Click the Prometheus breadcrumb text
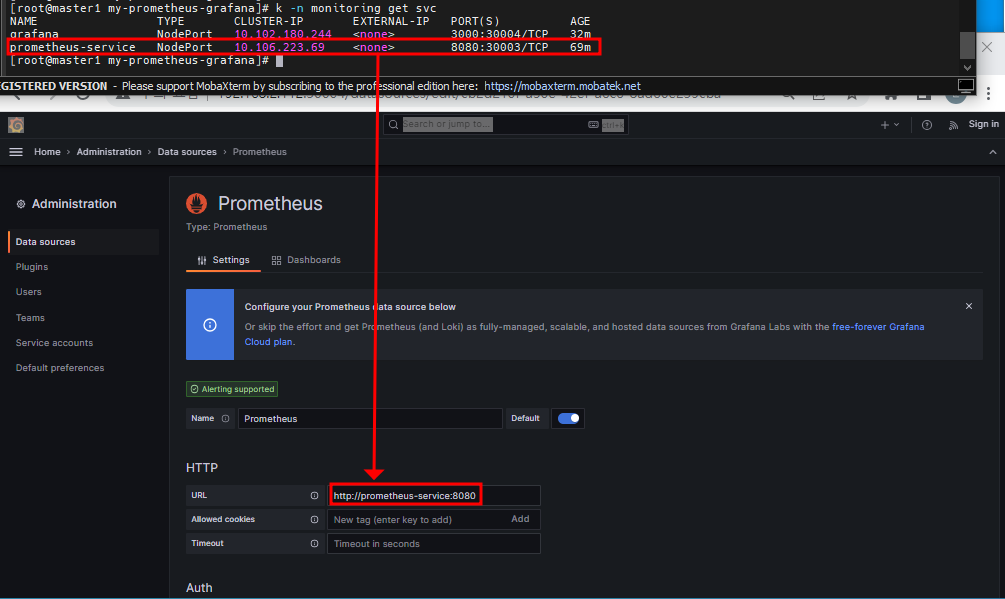Screen dimensions: 1005x599 click(x=260, y=152)
